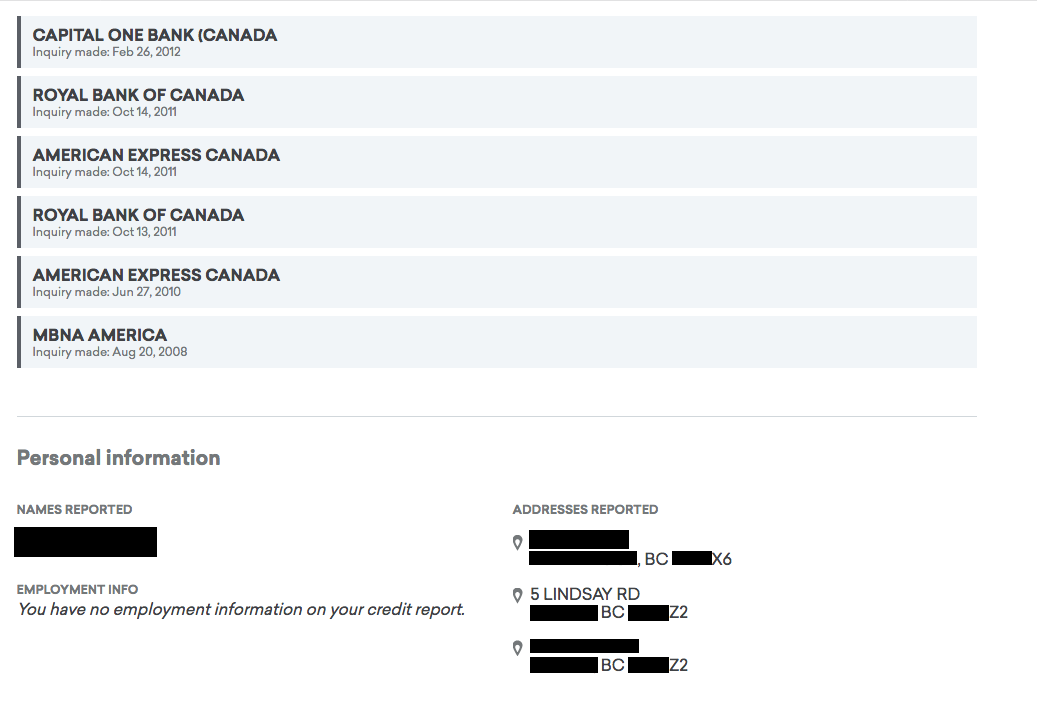Select the MBNA AMERICA inquiry row
Viewport: 1037px width, 720px height.
point(497,342)
